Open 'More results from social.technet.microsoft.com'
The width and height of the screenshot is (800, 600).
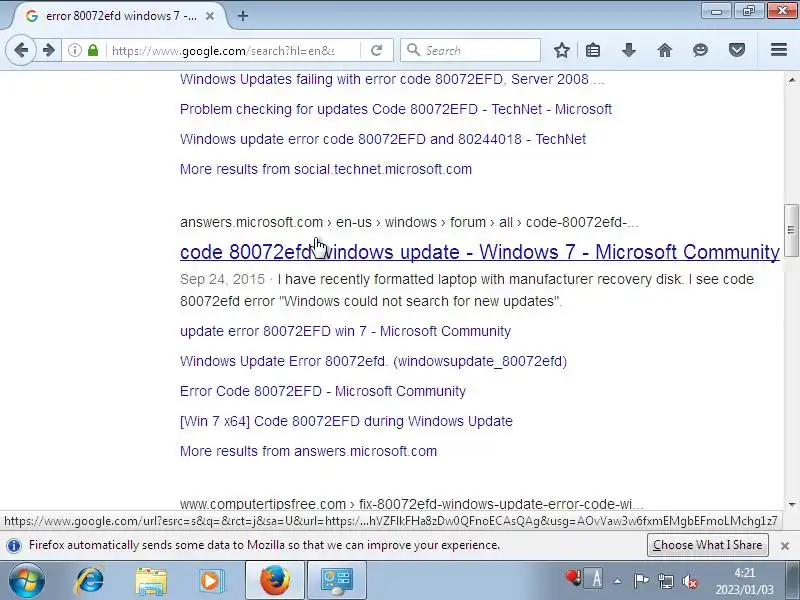(326, 169)
